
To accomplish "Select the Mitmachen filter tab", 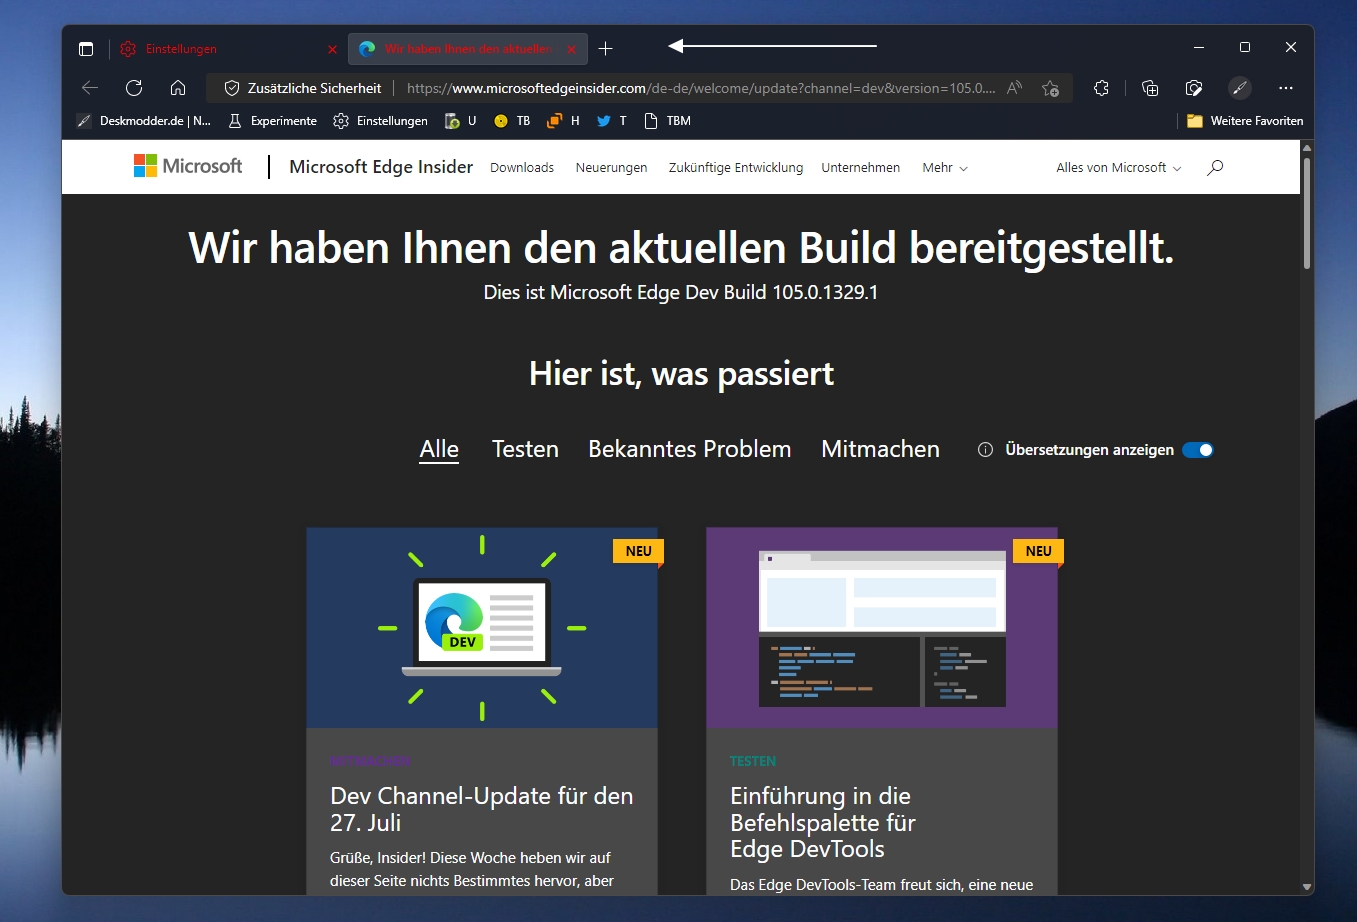I will (x=880, y=450).
